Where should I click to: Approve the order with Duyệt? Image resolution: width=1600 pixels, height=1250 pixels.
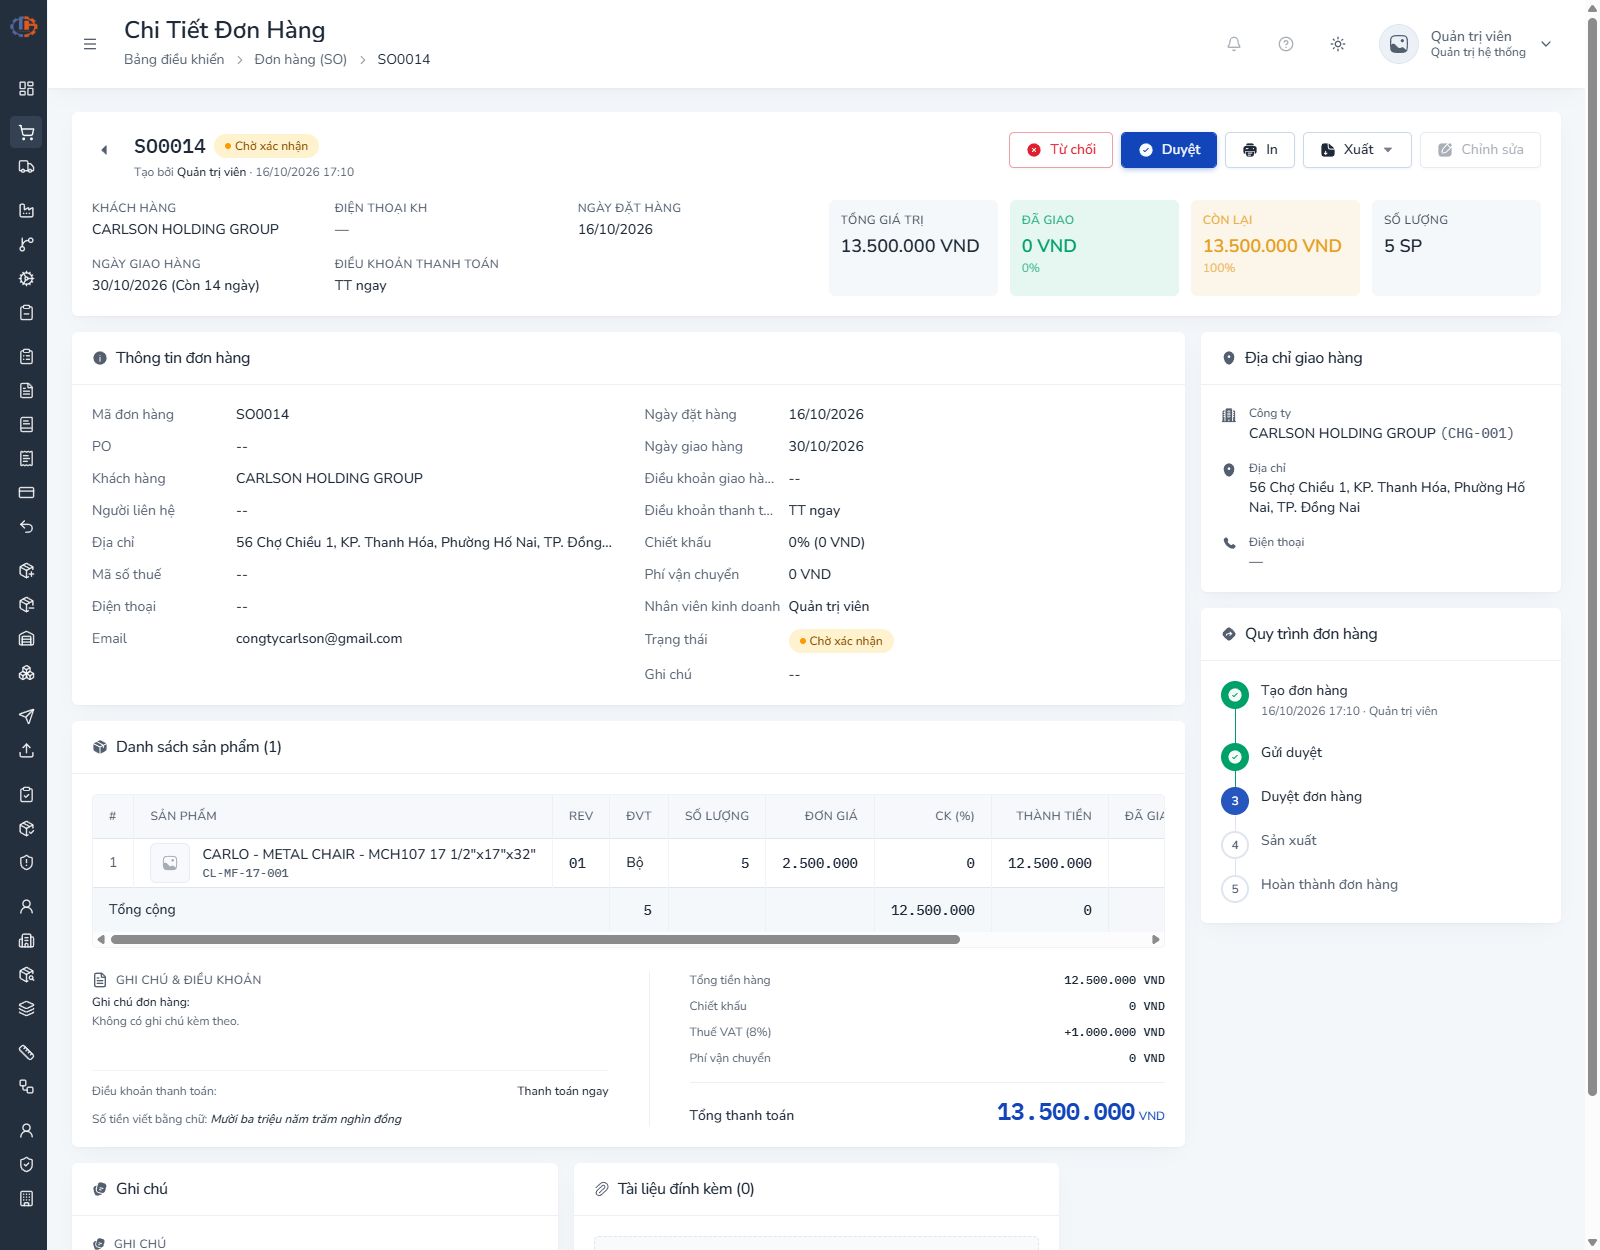(1169, 150)
